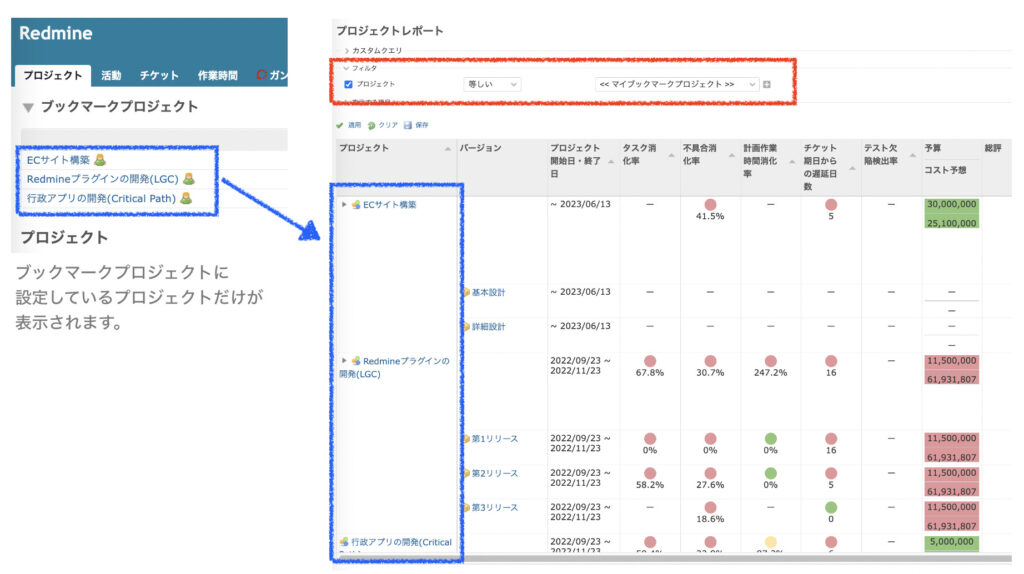Image resolution: width=1024 pixels, height=574 pixels.
Task: Uncheck the プロジェクト filter checkbox
Action: pyautogui.click(x=348, y=84)
